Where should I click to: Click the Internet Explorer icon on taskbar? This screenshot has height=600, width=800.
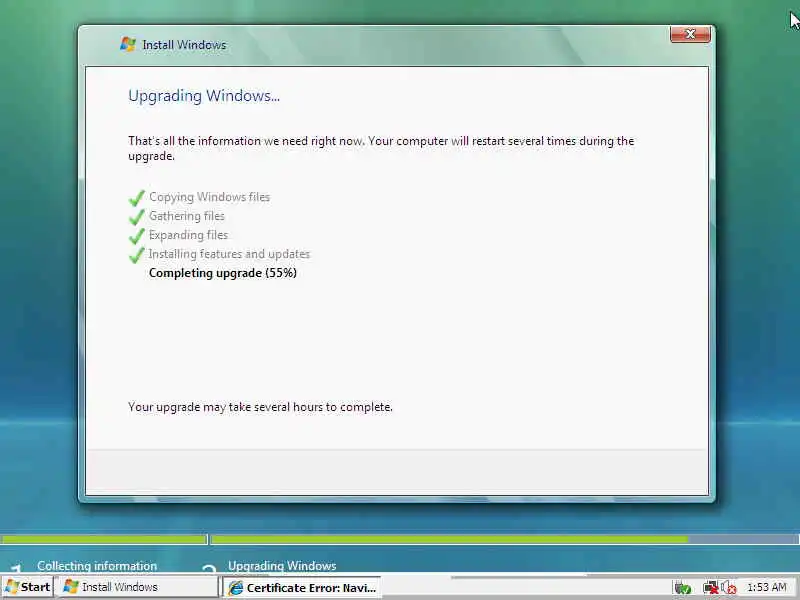[x=235, y=588]
